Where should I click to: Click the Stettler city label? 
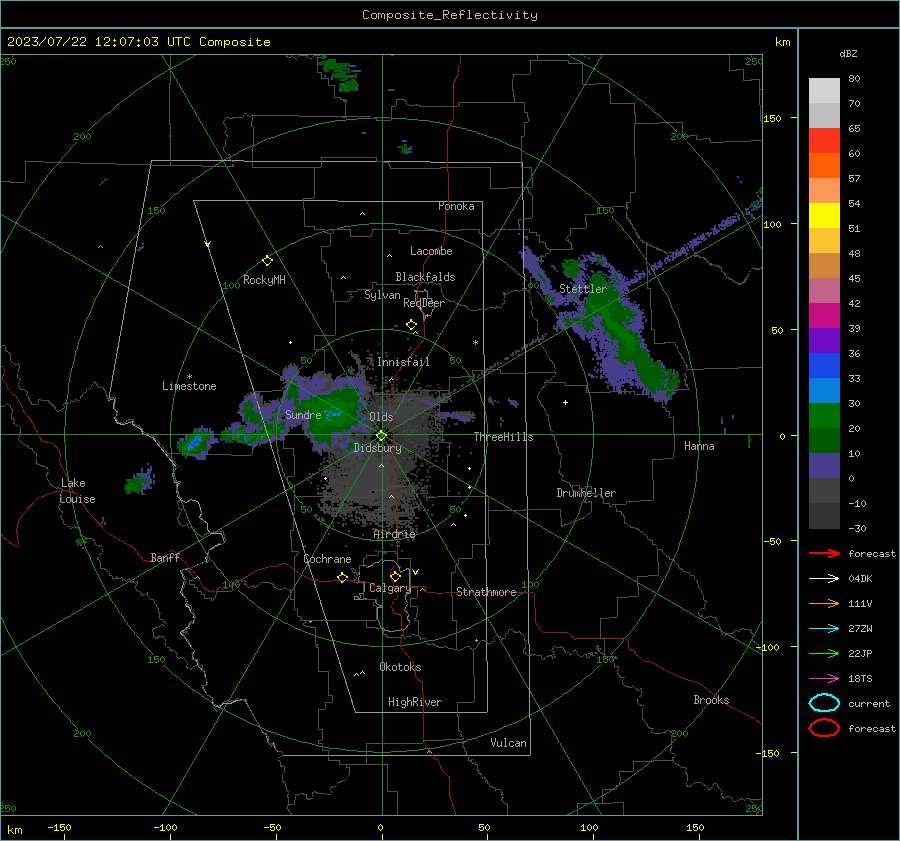[x=583, y=289]
